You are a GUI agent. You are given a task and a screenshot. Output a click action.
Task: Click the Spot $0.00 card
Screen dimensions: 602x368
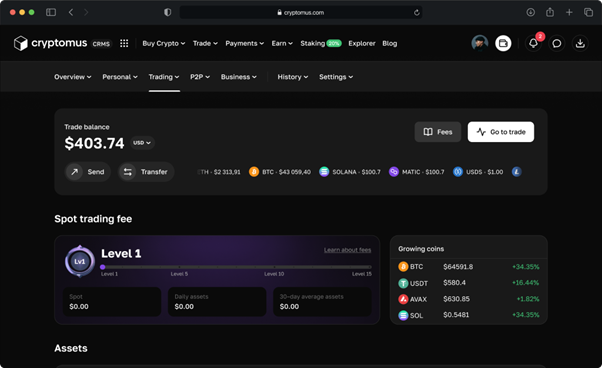tap(112, 302)
